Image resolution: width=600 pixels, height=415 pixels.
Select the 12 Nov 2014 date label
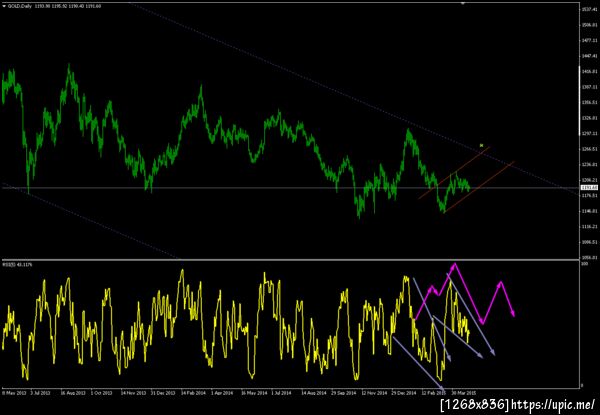[x=374, y=392]
